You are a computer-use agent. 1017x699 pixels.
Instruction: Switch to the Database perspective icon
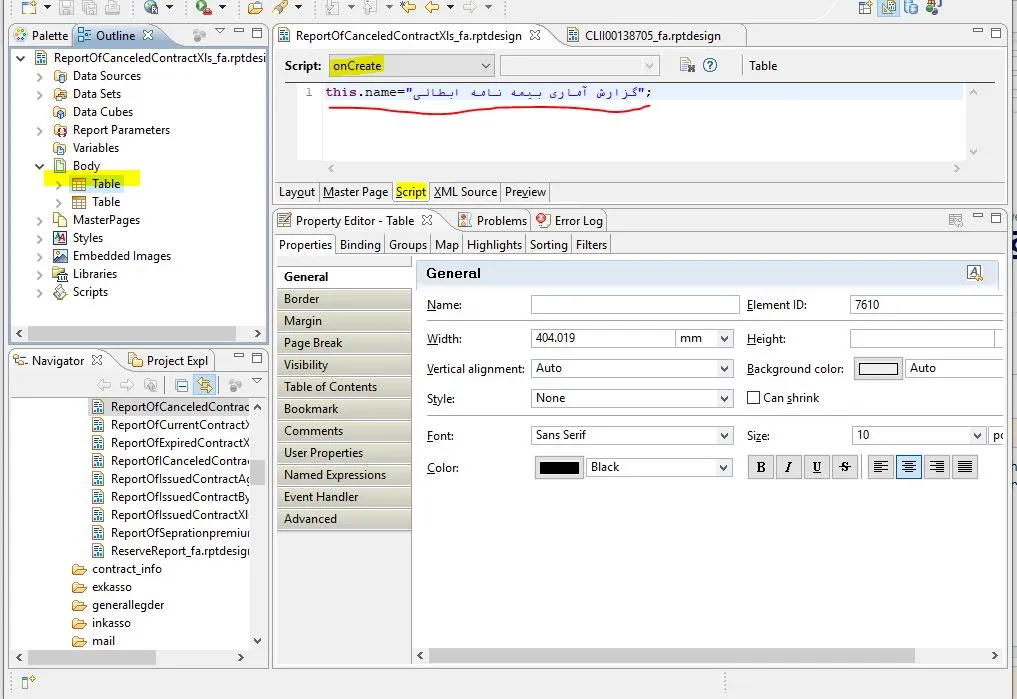pyautogui.click(x=911, y=7)
